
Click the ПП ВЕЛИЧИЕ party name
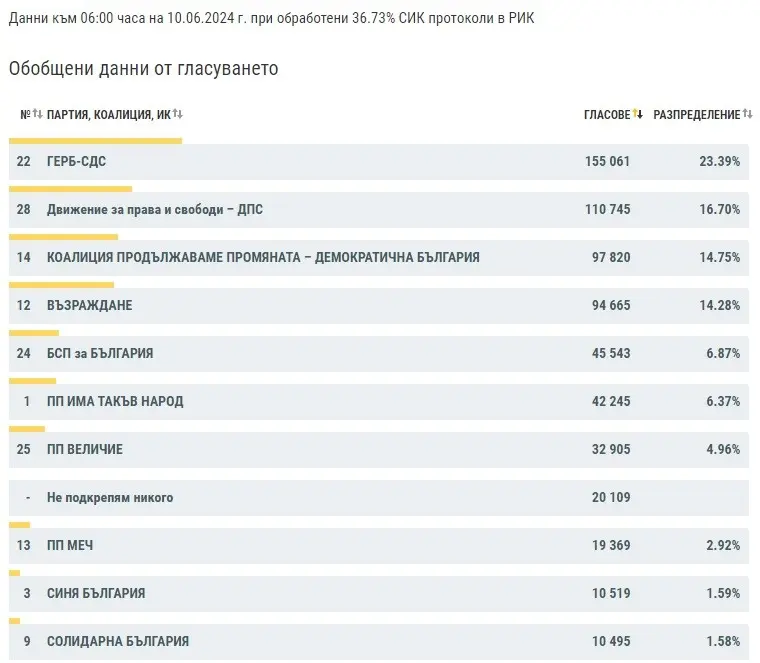point(85,450)
